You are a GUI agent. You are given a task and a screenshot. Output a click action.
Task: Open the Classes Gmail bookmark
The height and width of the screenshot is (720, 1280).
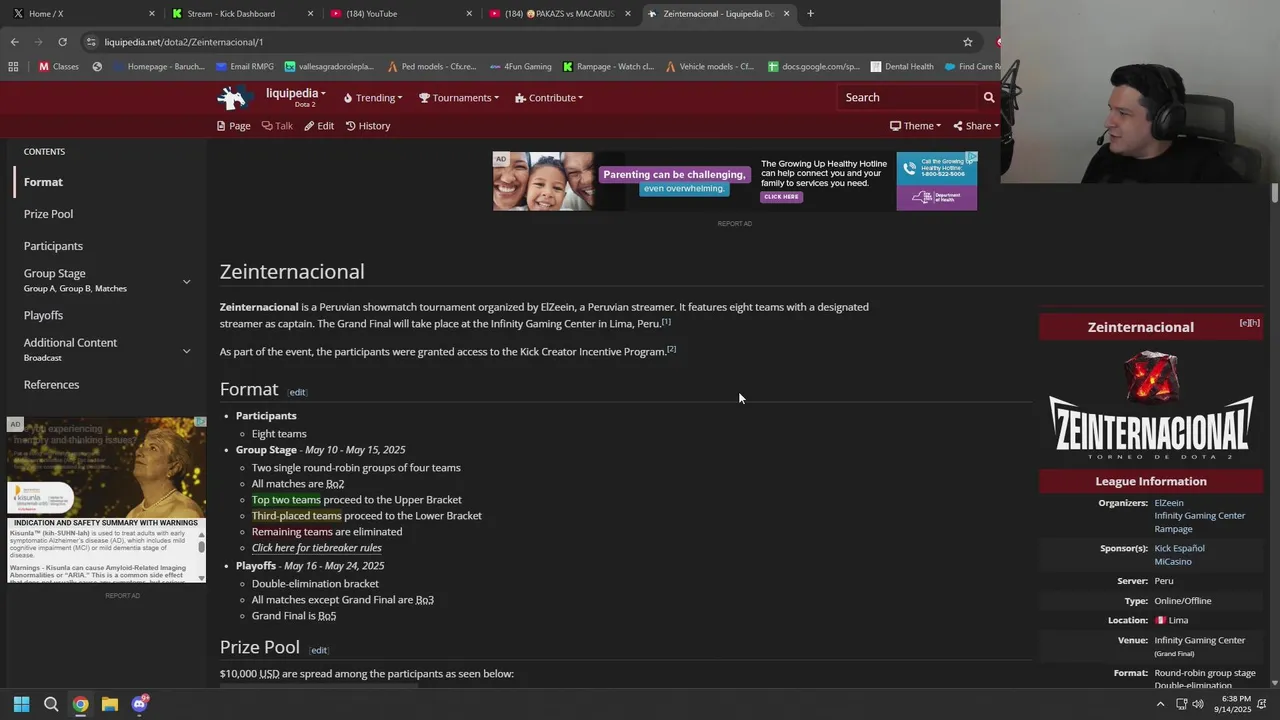click(58, 67)
